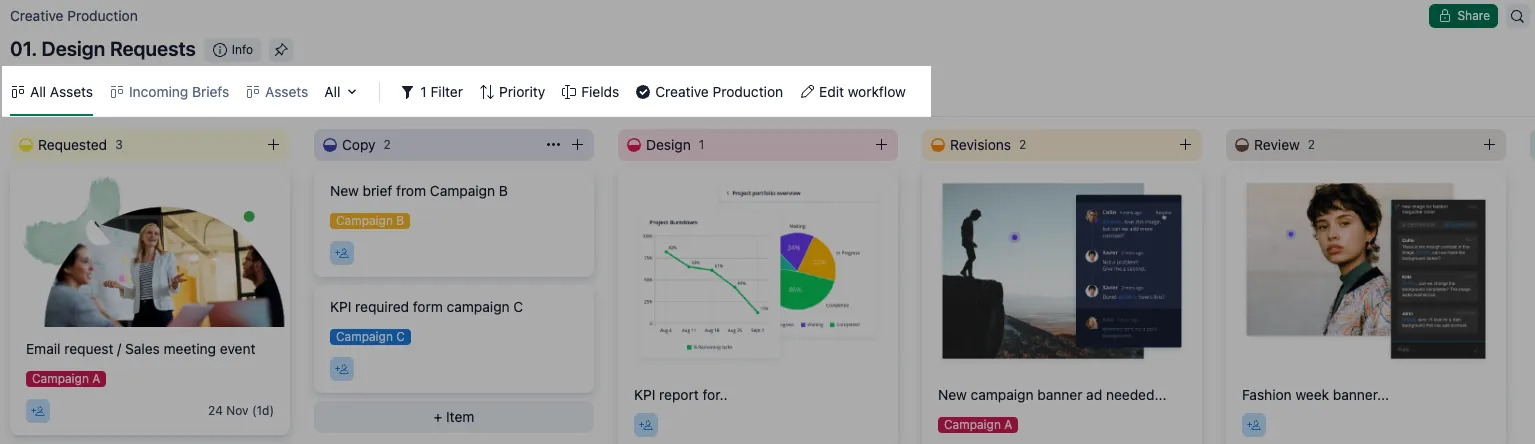The height and width of the screenshot is (444, 1535).
Task: Add item with Requested column plus
Action: (273, 145)
